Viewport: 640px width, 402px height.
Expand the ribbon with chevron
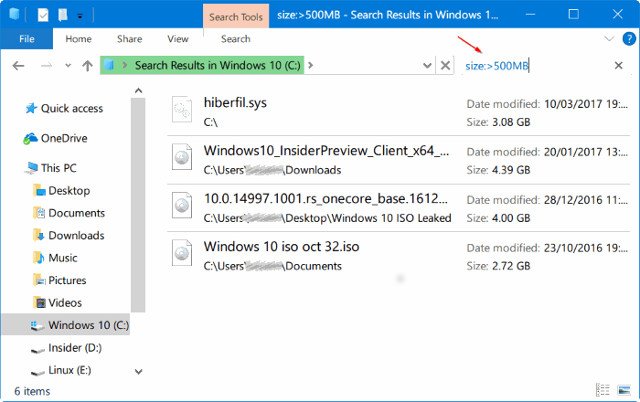tap(609, 39)
